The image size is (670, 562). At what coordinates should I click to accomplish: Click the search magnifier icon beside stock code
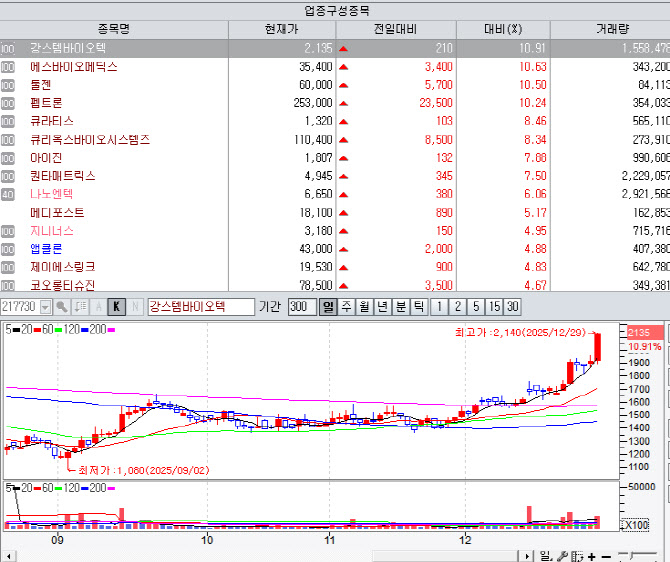62,307
